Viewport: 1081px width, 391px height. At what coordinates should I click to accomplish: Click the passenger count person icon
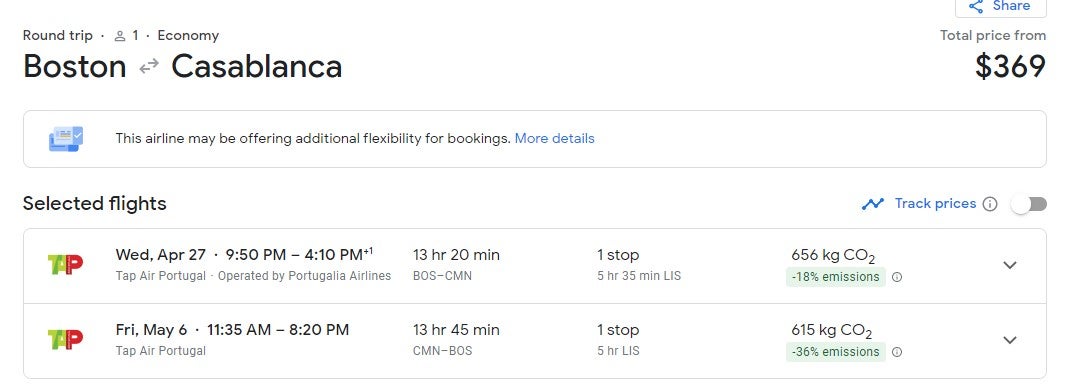click(x=120, y=36)
